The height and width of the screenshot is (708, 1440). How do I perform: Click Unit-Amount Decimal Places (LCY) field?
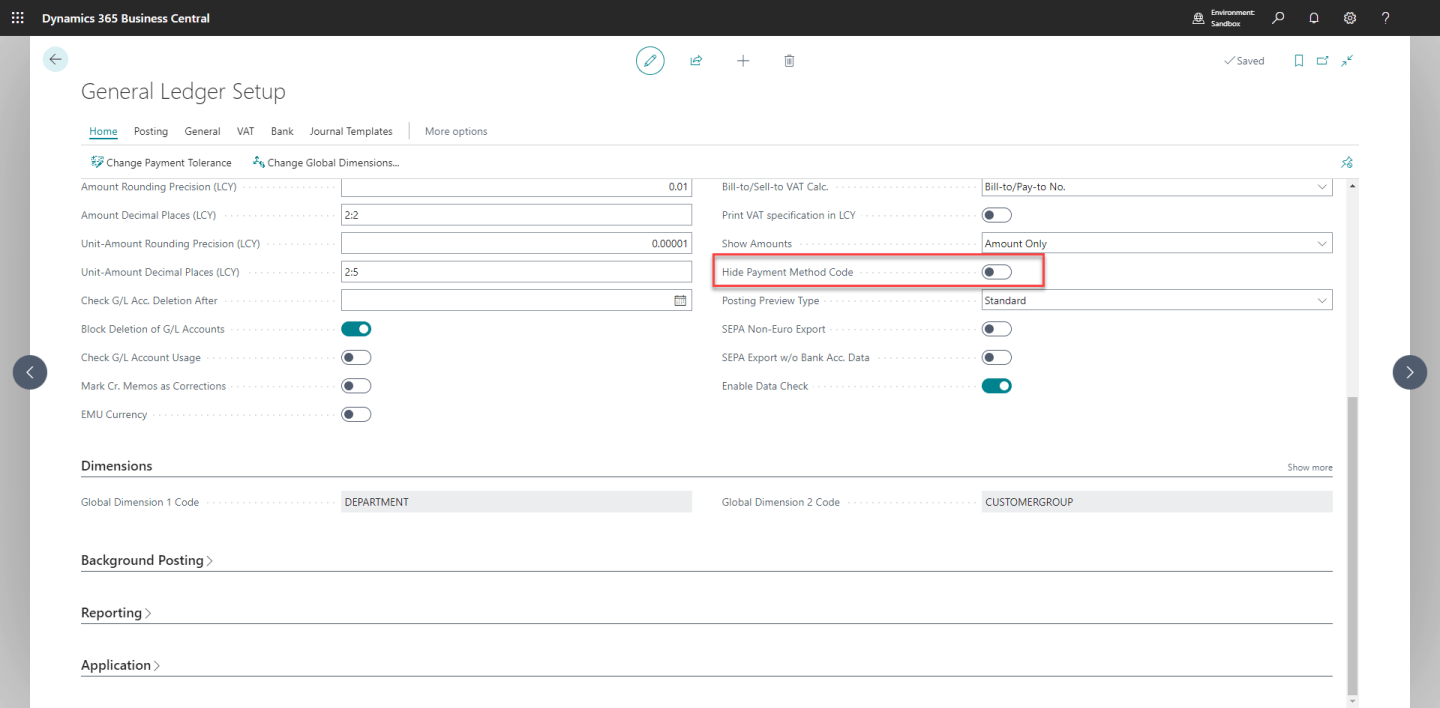point(517,272)
